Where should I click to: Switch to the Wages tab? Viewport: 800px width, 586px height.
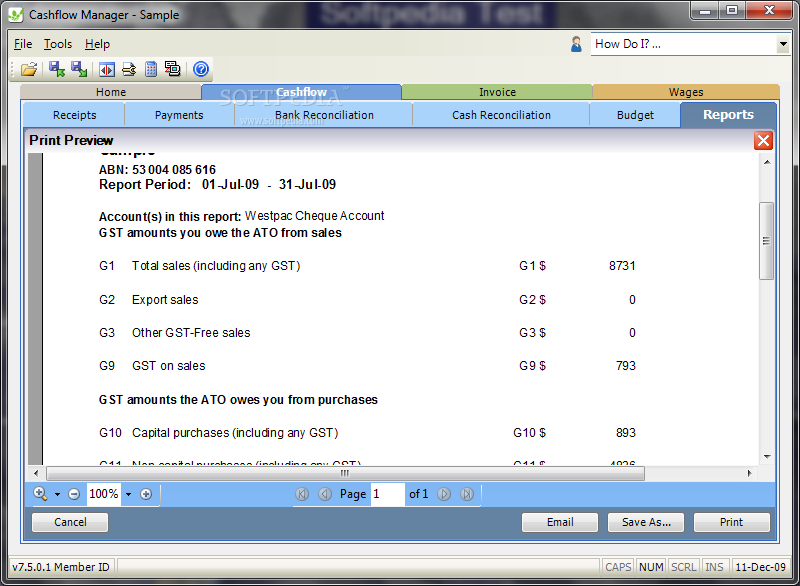[x=686, y=92]
